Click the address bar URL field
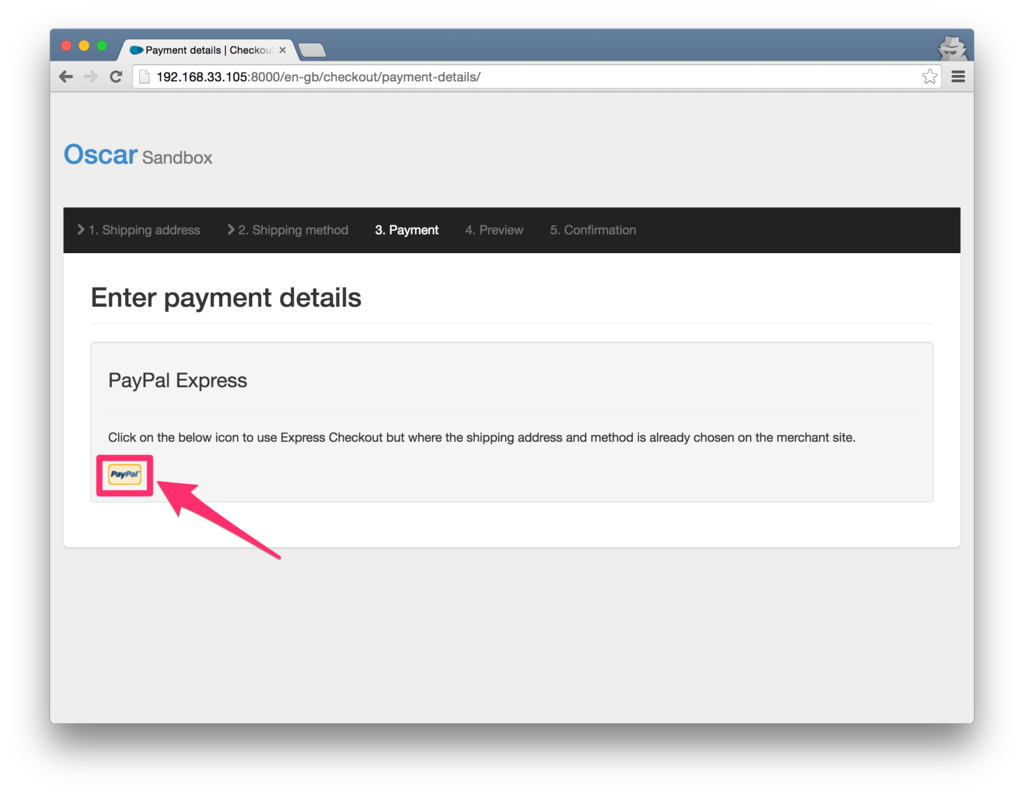 [x=536, y=77]
